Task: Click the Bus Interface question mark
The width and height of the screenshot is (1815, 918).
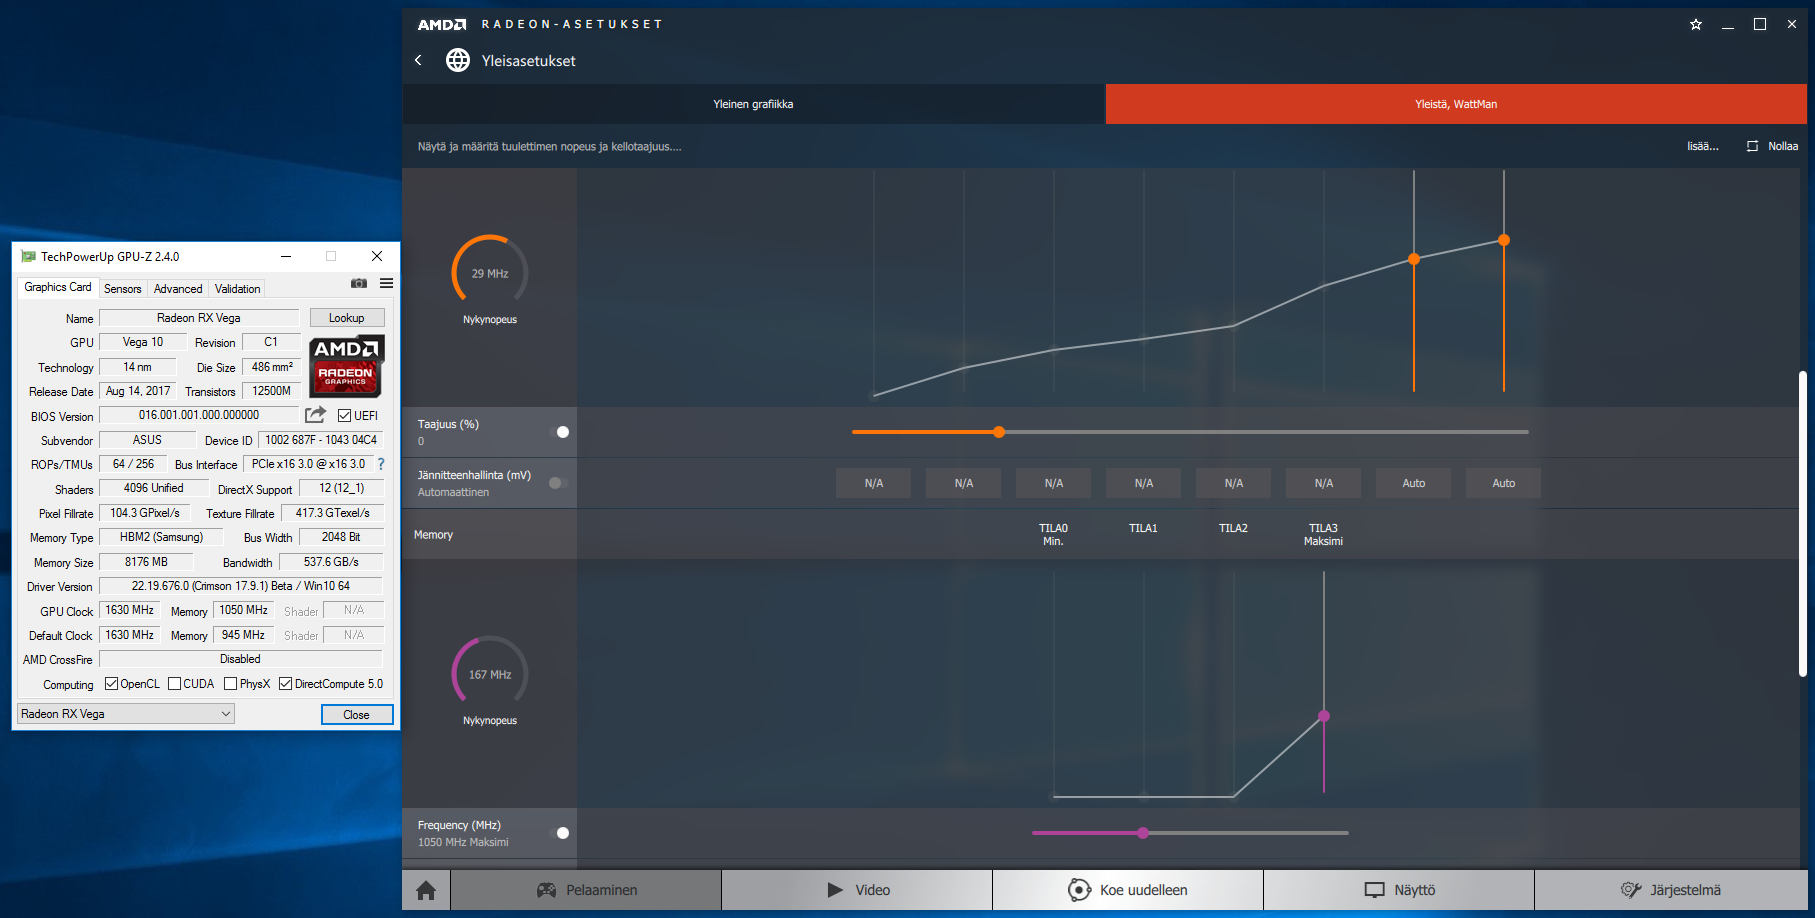Action: (x=381, y=464)
